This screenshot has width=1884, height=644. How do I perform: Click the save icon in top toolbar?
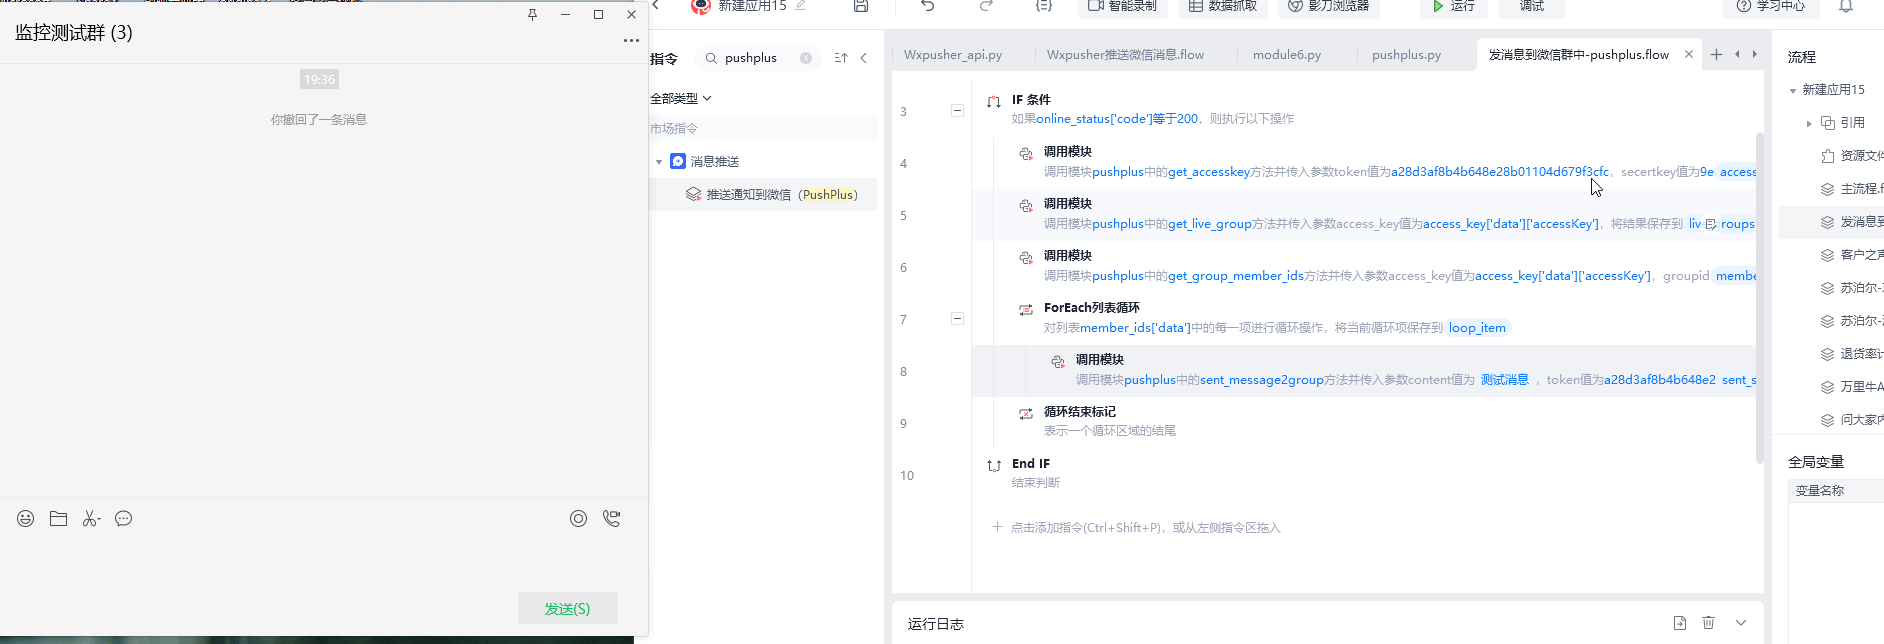(x=860, y=6)
